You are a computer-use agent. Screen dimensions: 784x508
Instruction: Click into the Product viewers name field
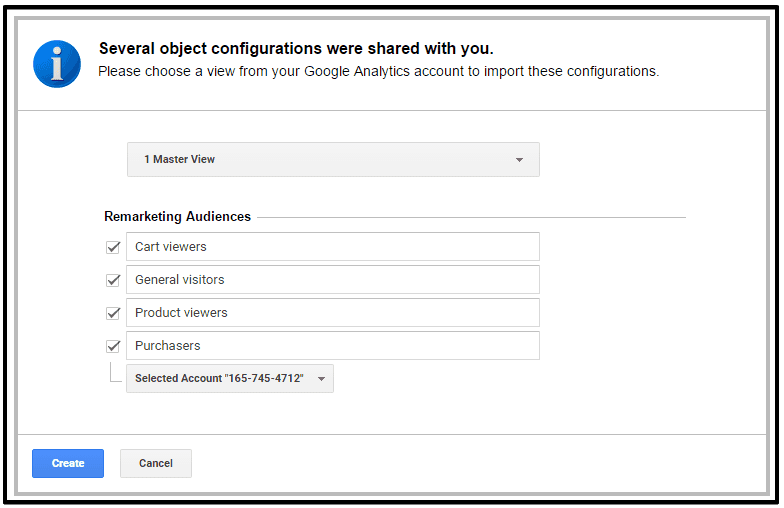coord(333,313)
